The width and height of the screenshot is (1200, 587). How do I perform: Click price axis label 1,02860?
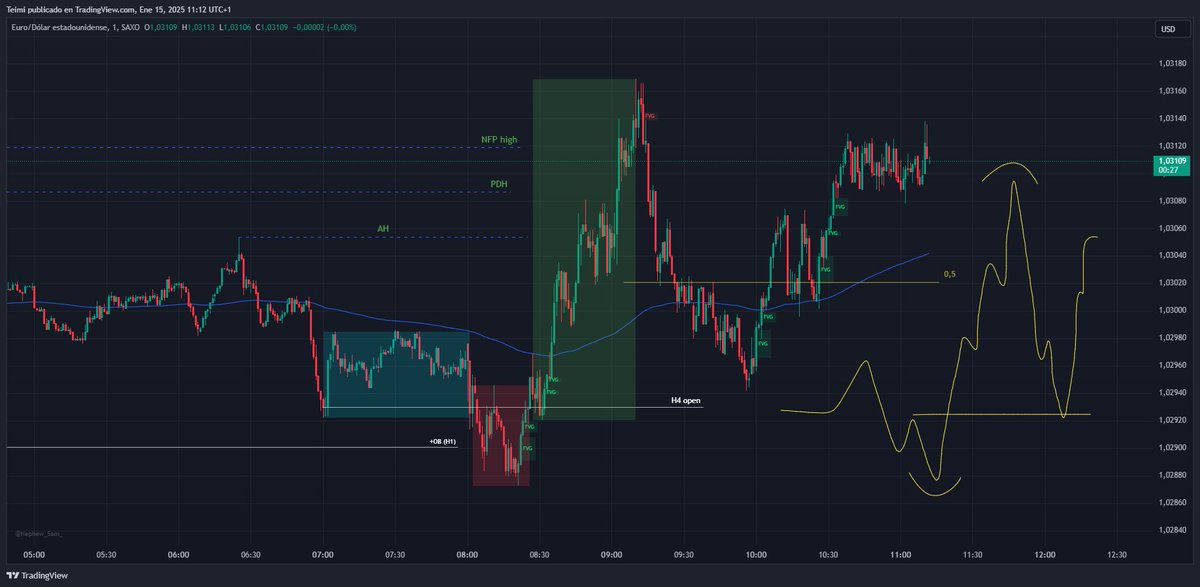click(x=1170, y=502)
